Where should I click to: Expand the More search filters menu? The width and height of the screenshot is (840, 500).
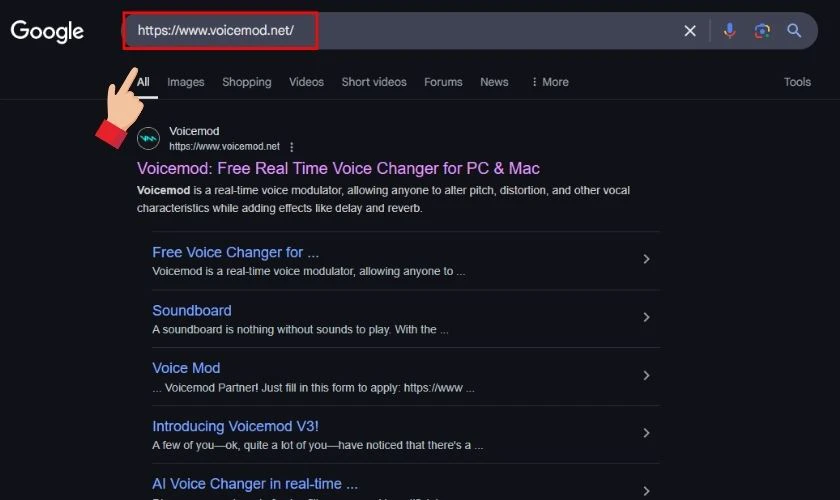tap(550, 82)
